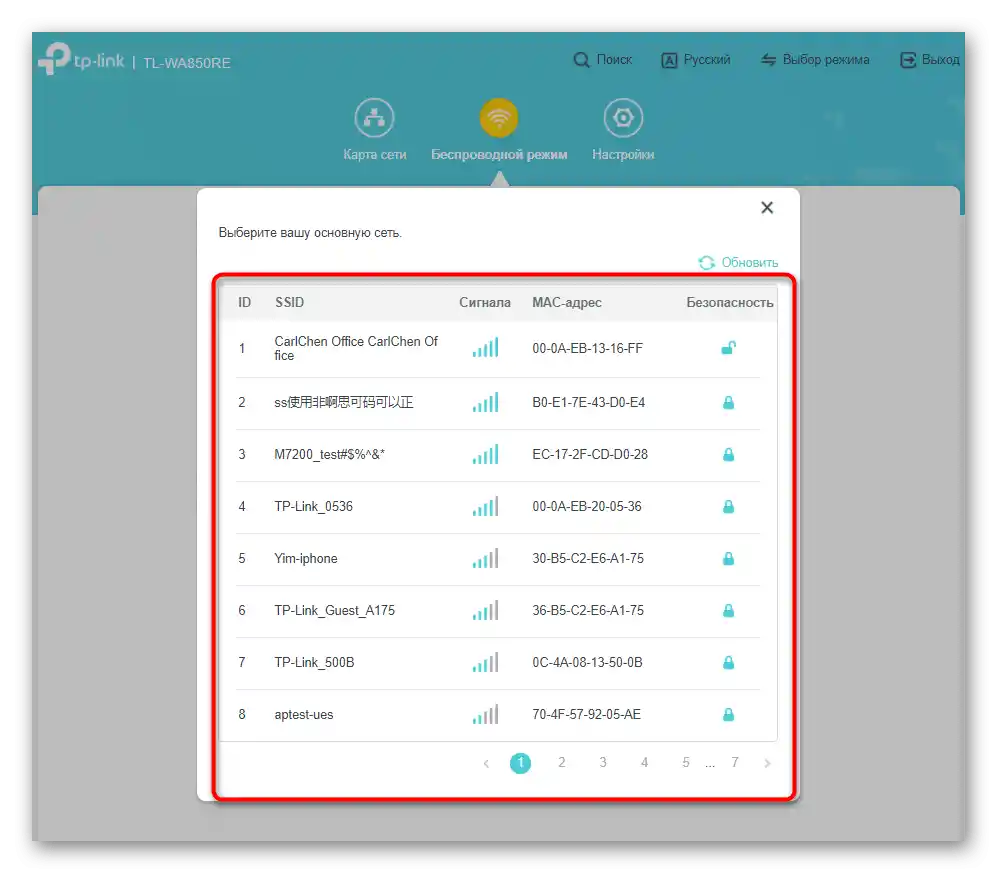The image size is (997, 873).
Task: Click MAC address 30-B5-C2-E6-A1-75
Action: (x=588, y=558)
